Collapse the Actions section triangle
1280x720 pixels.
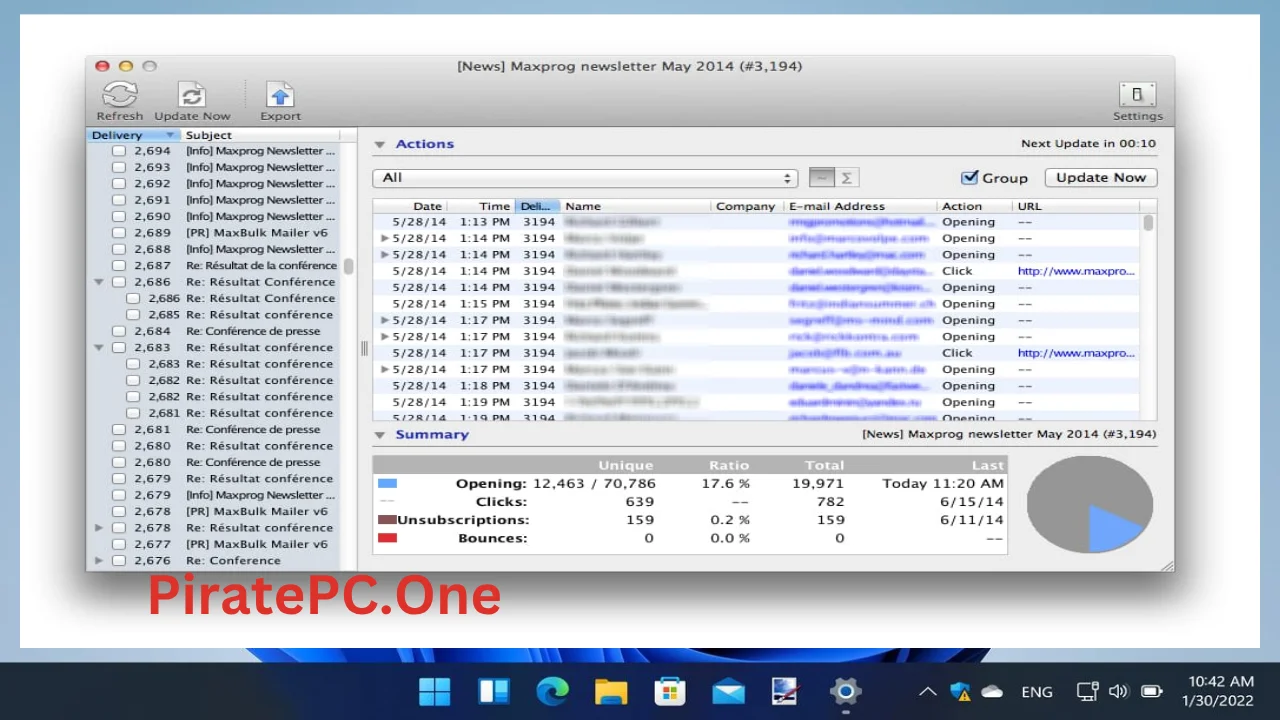click(x=380, y=144)
